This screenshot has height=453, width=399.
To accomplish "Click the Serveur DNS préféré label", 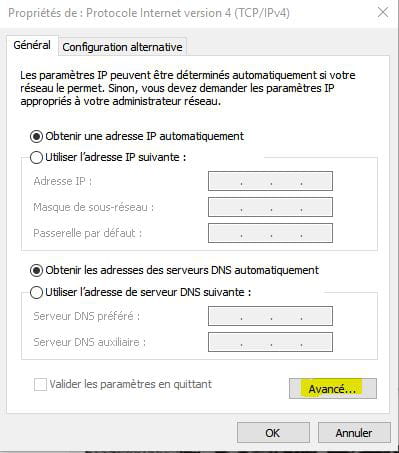I will 86,316.
